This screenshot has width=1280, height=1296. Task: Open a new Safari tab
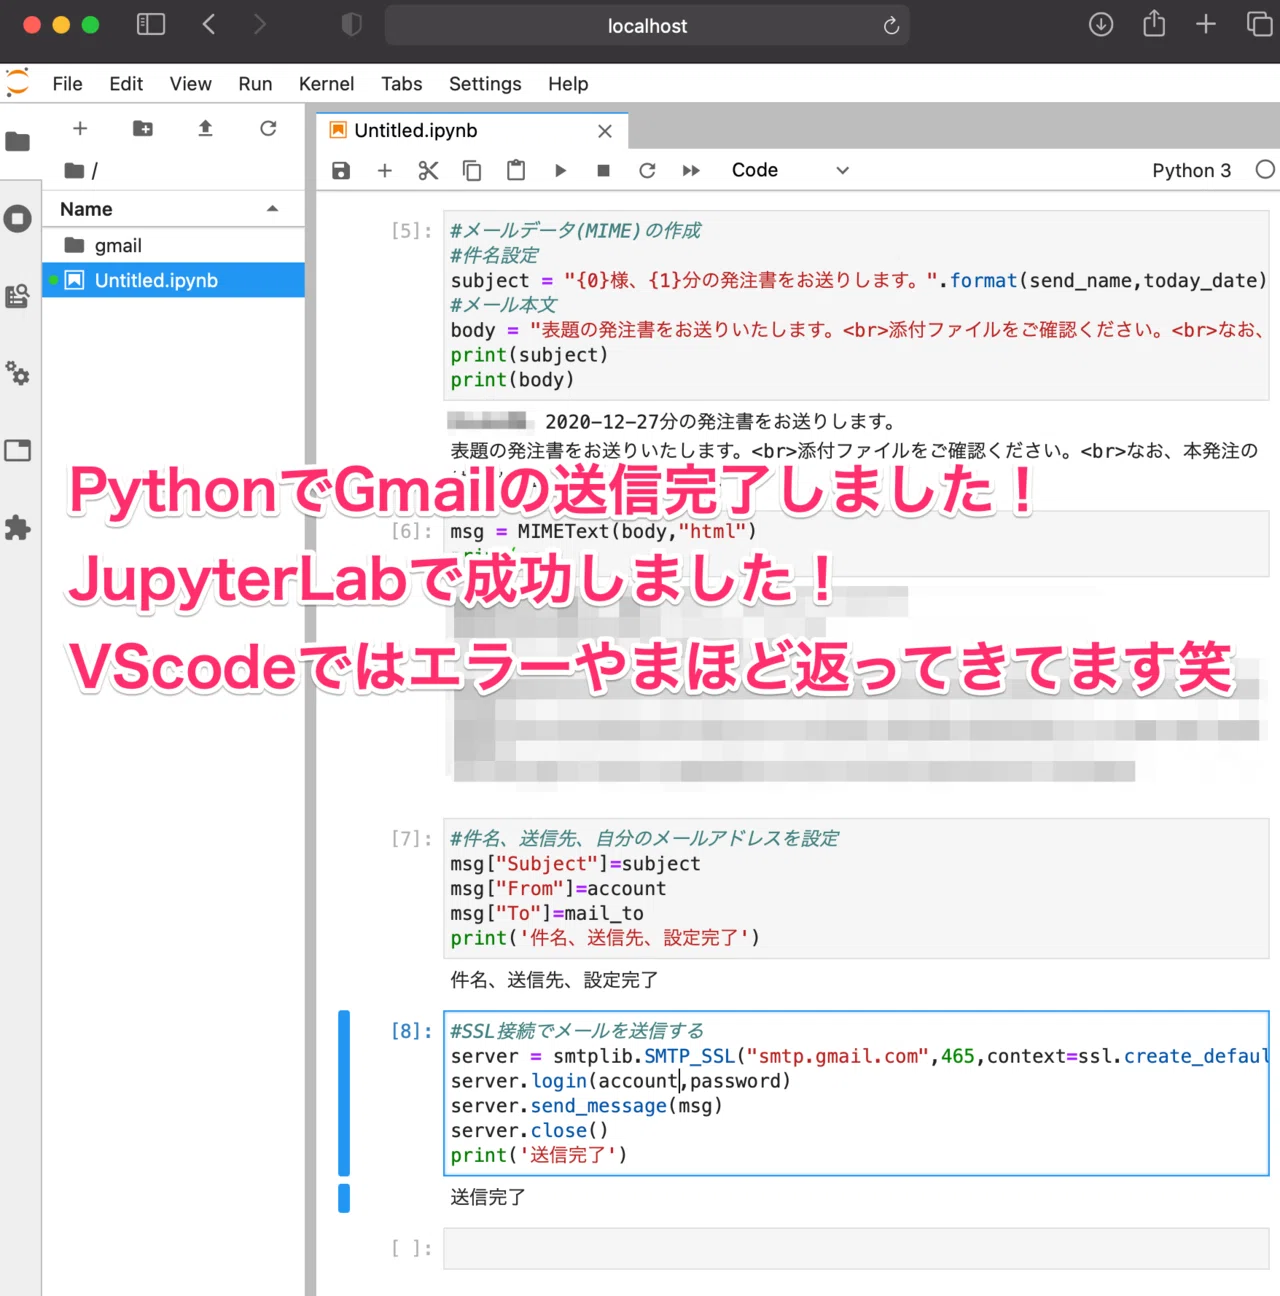(1206, 25)
